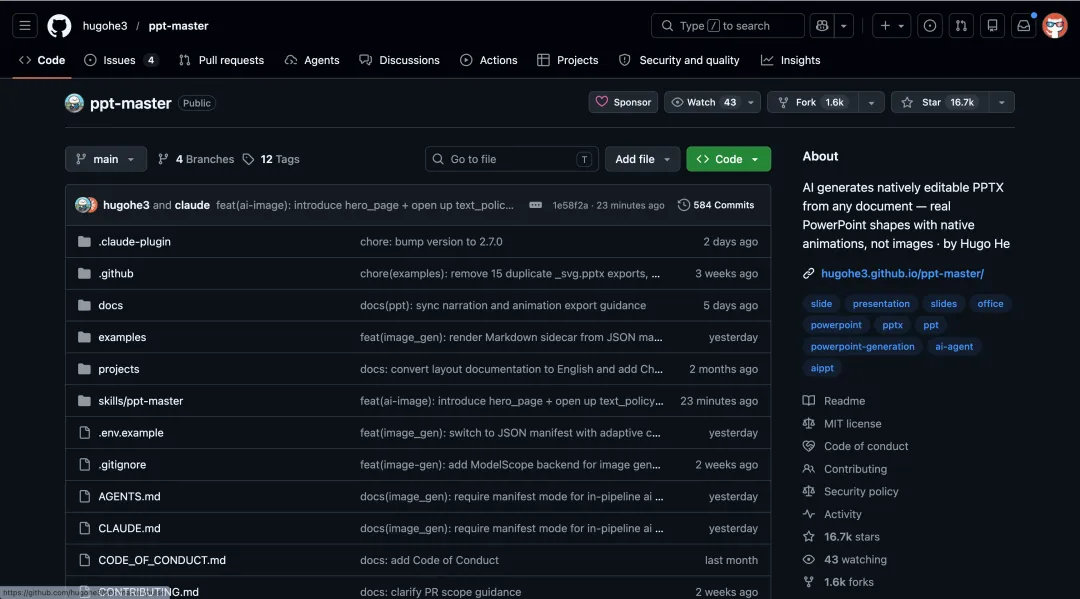
Task: Select the aippt topic tag
Action: (822, 368)
